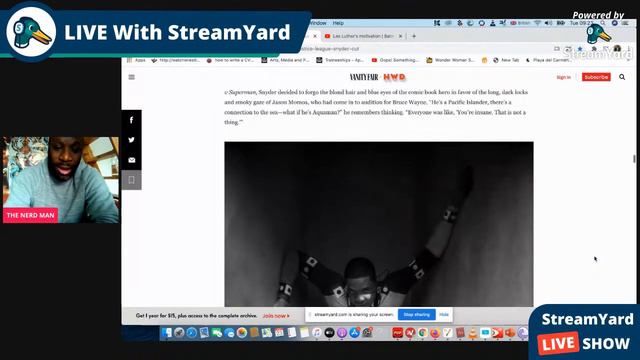Open Music from the dock
Screen dimensions: 640x360
(317, 333)
